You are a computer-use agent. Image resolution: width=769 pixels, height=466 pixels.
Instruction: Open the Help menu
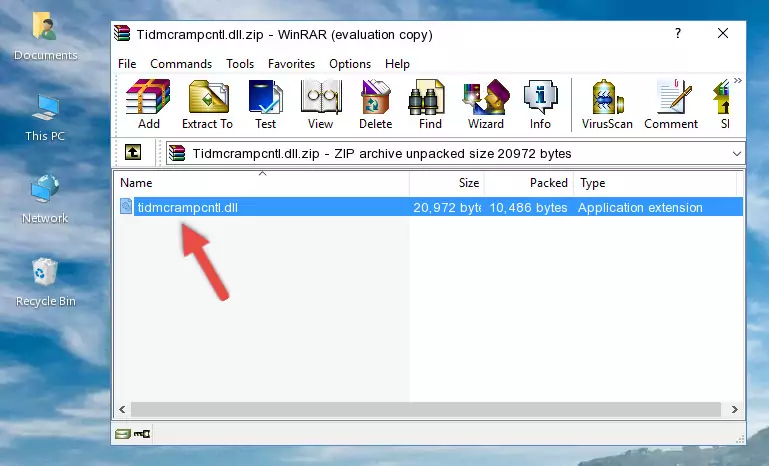pos(397,64)
